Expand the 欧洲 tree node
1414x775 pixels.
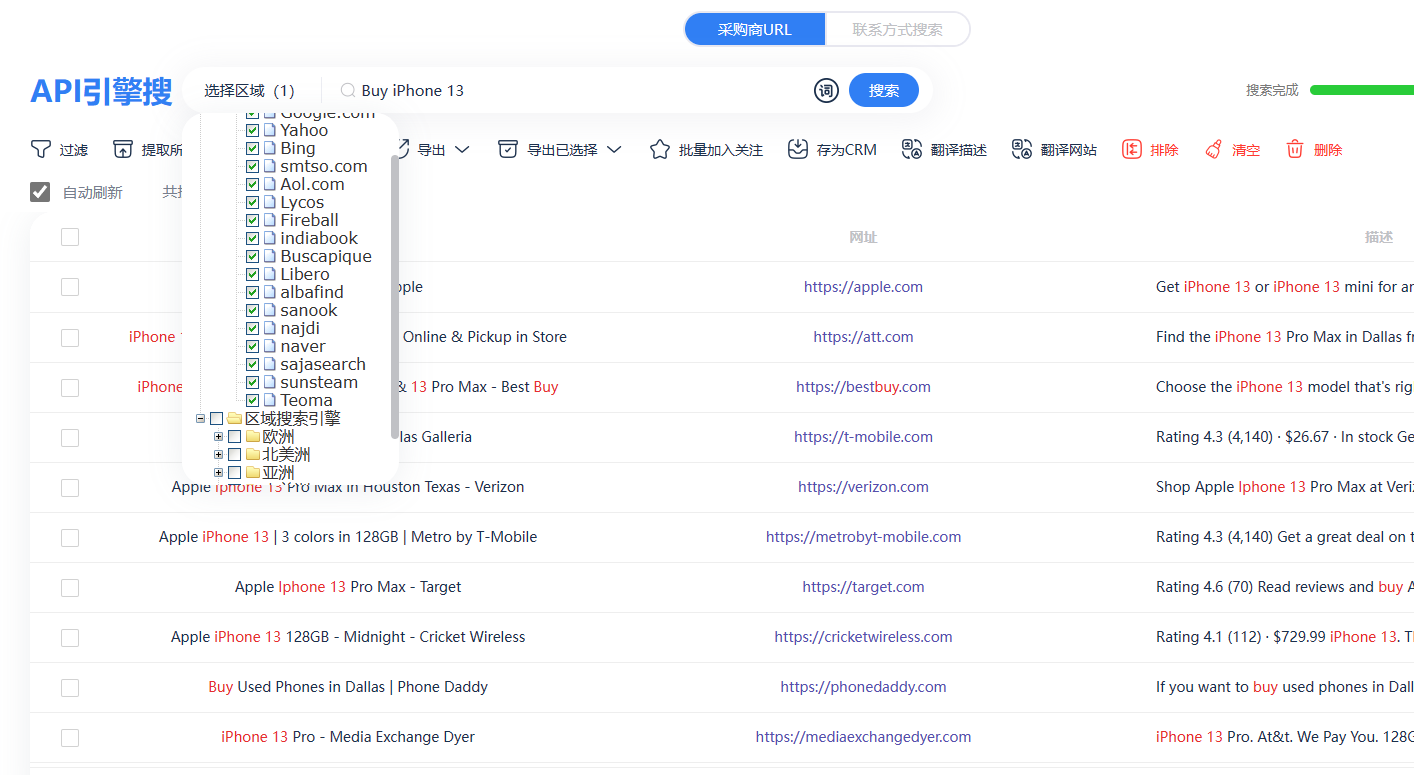tap(218, 436)
